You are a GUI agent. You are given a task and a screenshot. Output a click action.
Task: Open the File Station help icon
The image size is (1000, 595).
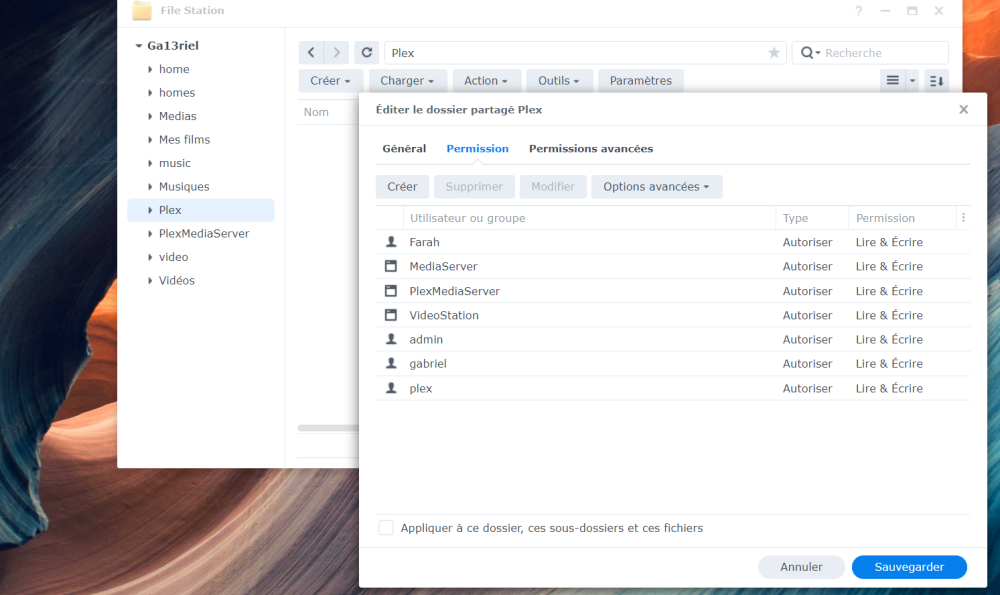pyautogui.click(x=858, y=11)
